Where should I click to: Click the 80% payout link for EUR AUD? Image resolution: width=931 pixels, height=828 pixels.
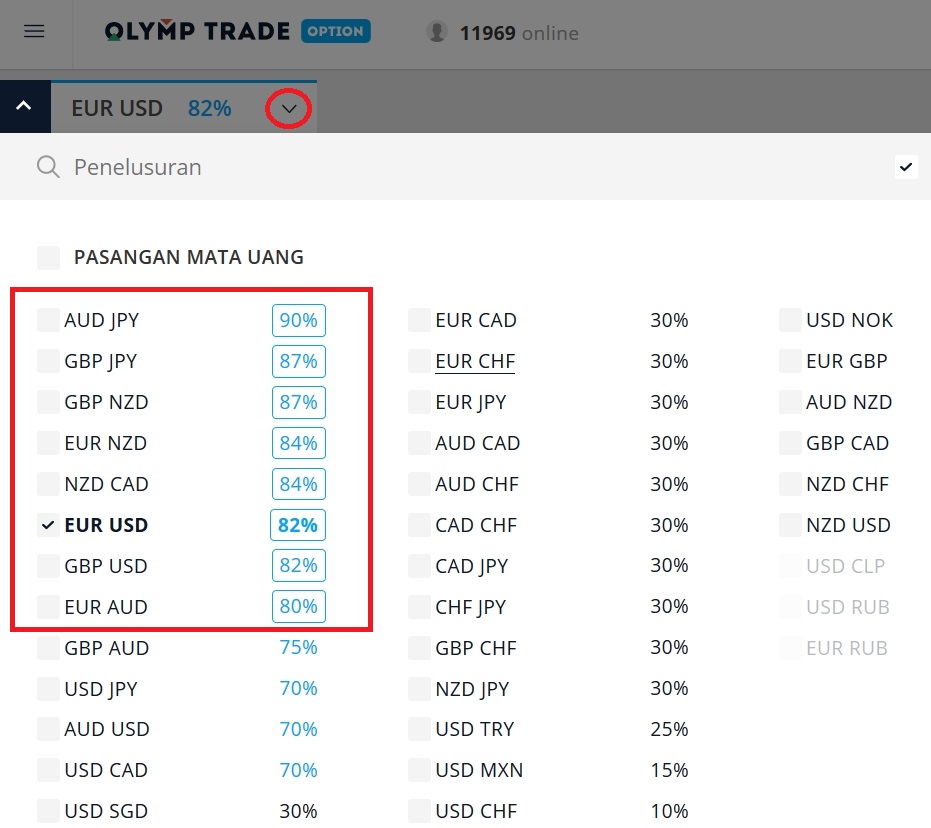coord(298,607)
